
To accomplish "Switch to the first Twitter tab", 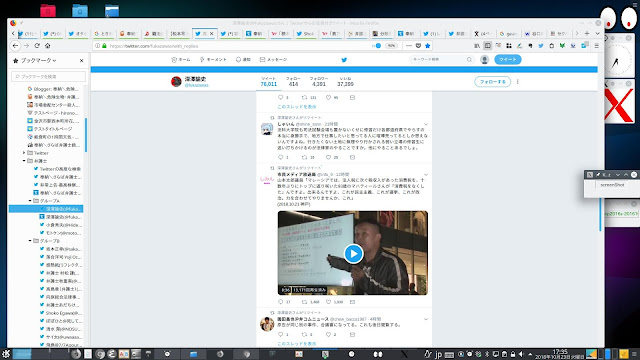I will (x=28, y=33).
